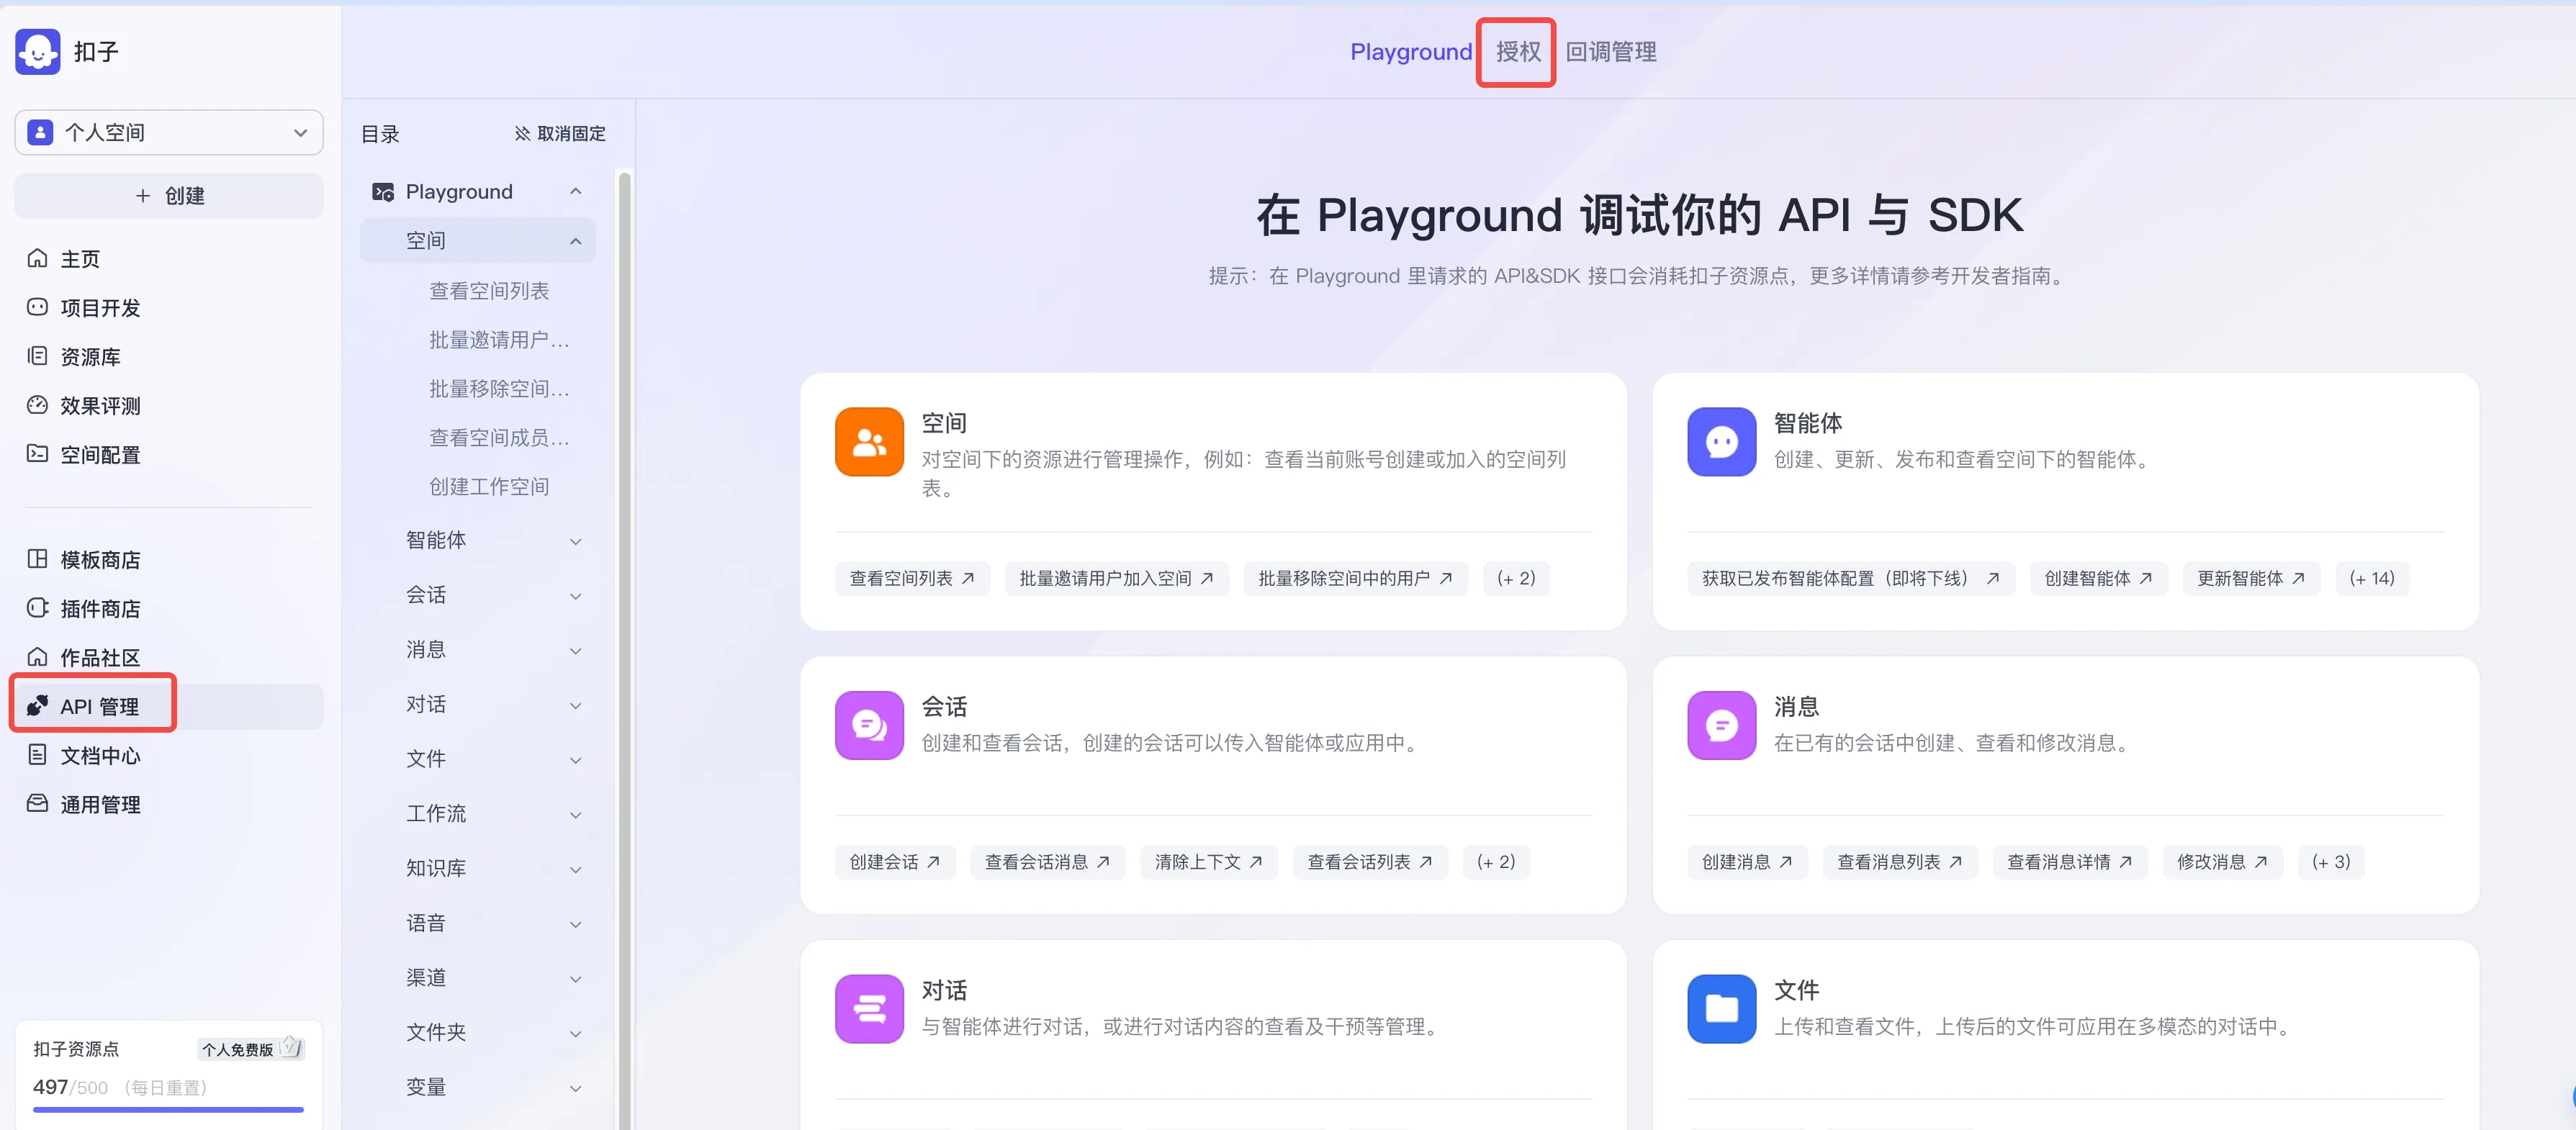Open the 个人空间 workspace dropdown
The image size is (2576, 1130).
tap(168, 133)
